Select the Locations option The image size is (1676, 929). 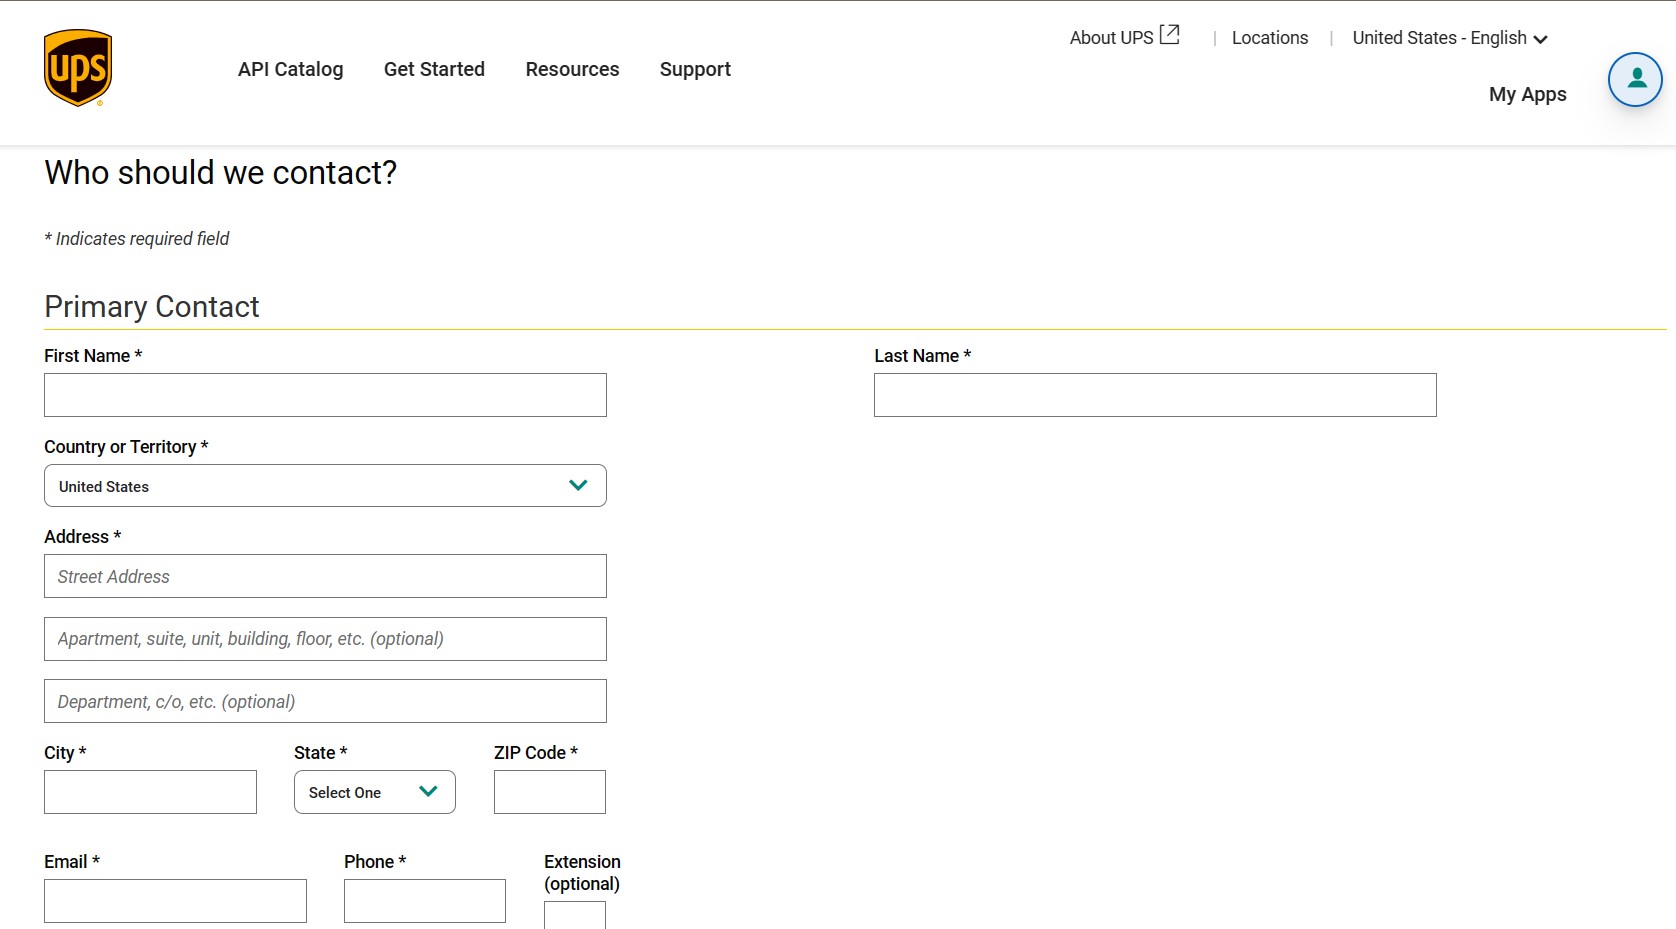coord(1270,37)
